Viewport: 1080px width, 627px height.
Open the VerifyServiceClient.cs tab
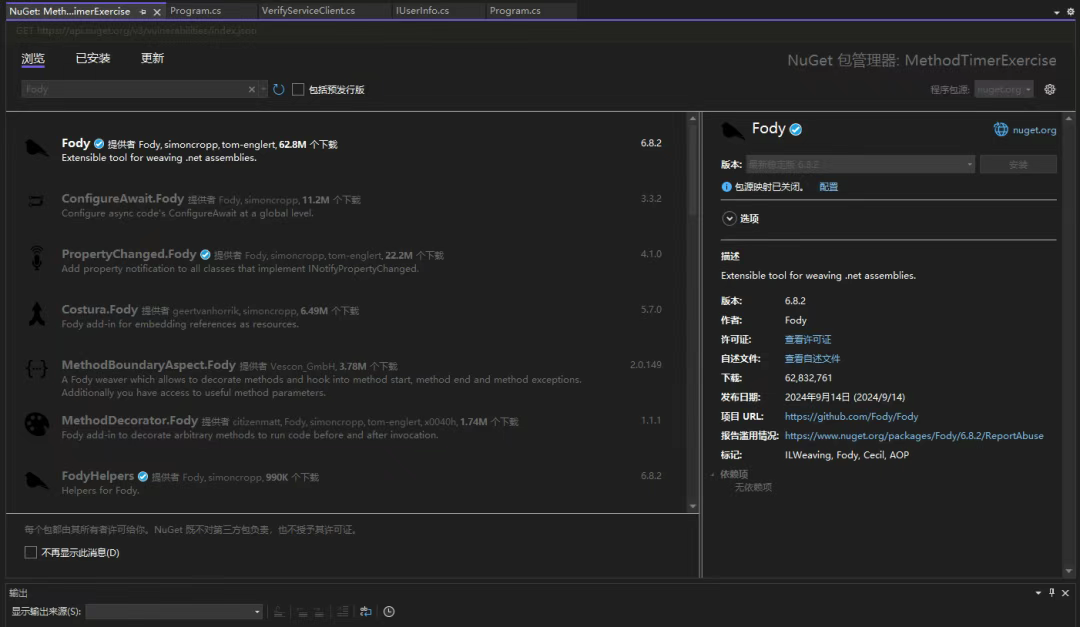click(308, 11)
